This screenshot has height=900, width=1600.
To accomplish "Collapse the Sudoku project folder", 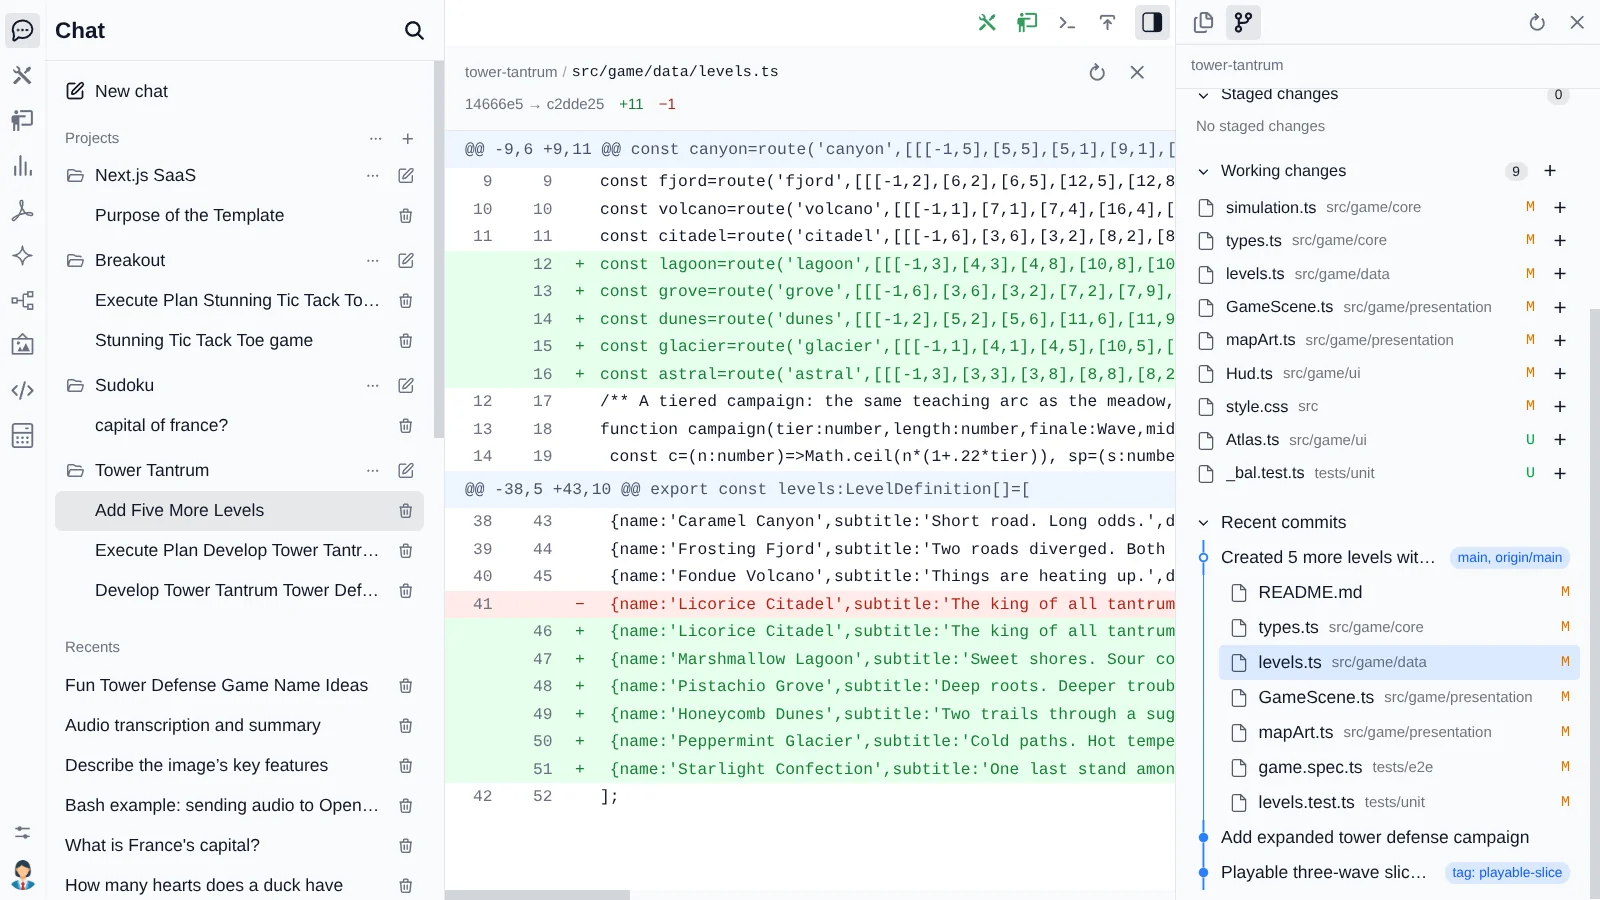I will point(75,385).
